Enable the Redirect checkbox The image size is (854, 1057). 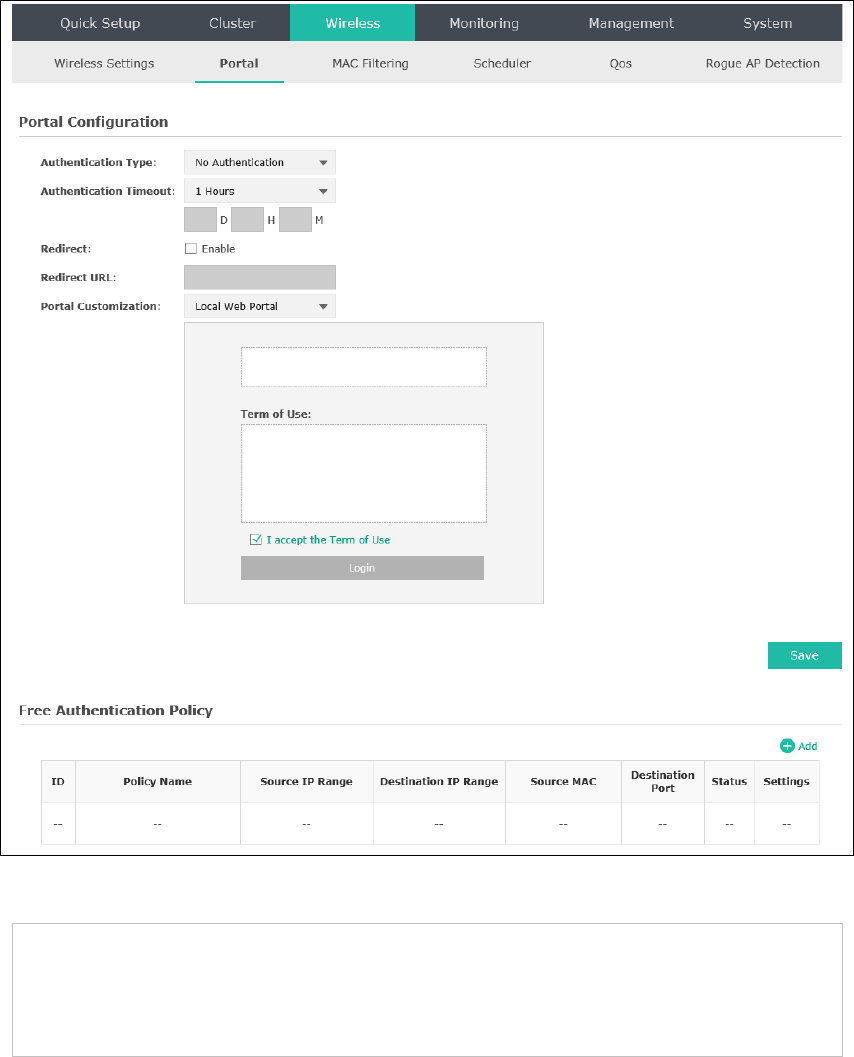coord(191,249)
